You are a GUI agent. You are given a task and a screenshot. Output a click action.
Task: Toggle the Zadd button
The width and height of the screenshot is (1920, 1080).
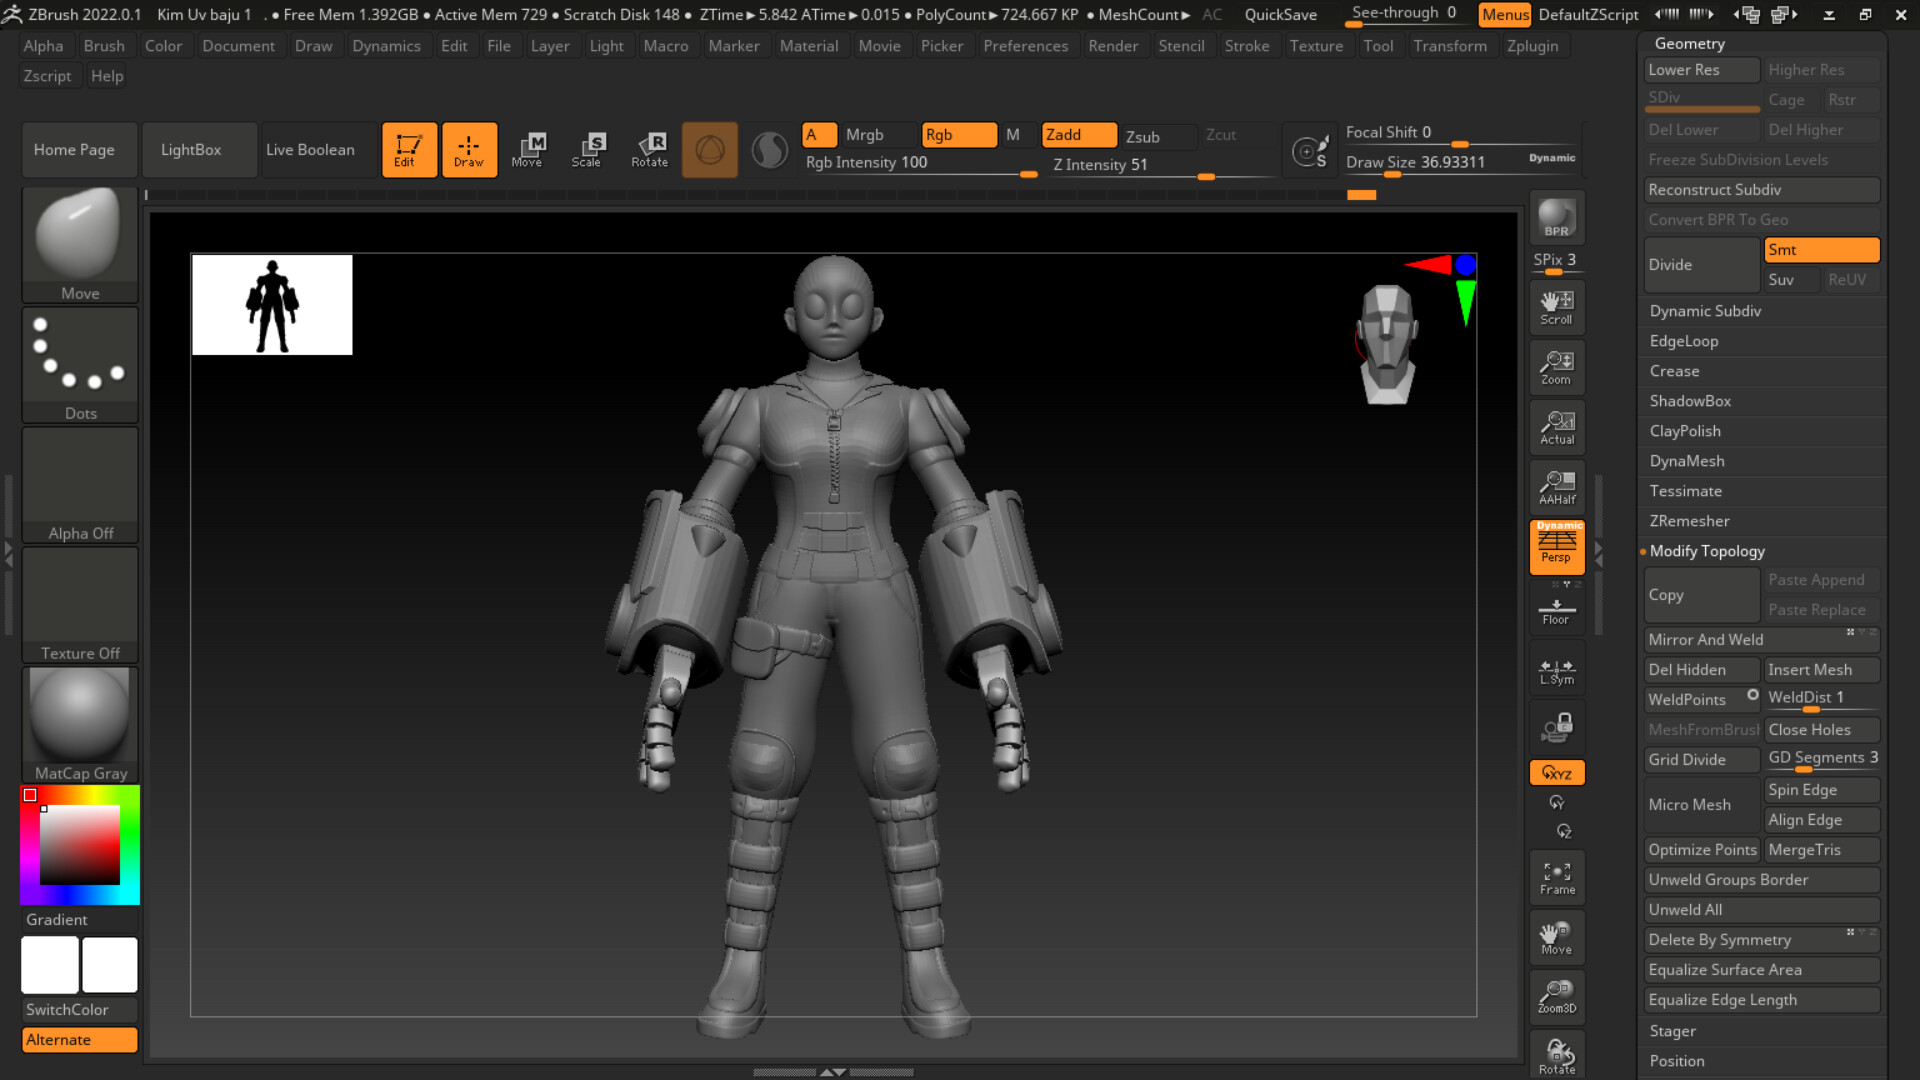pyautogui.click(x=1079, y=135)
